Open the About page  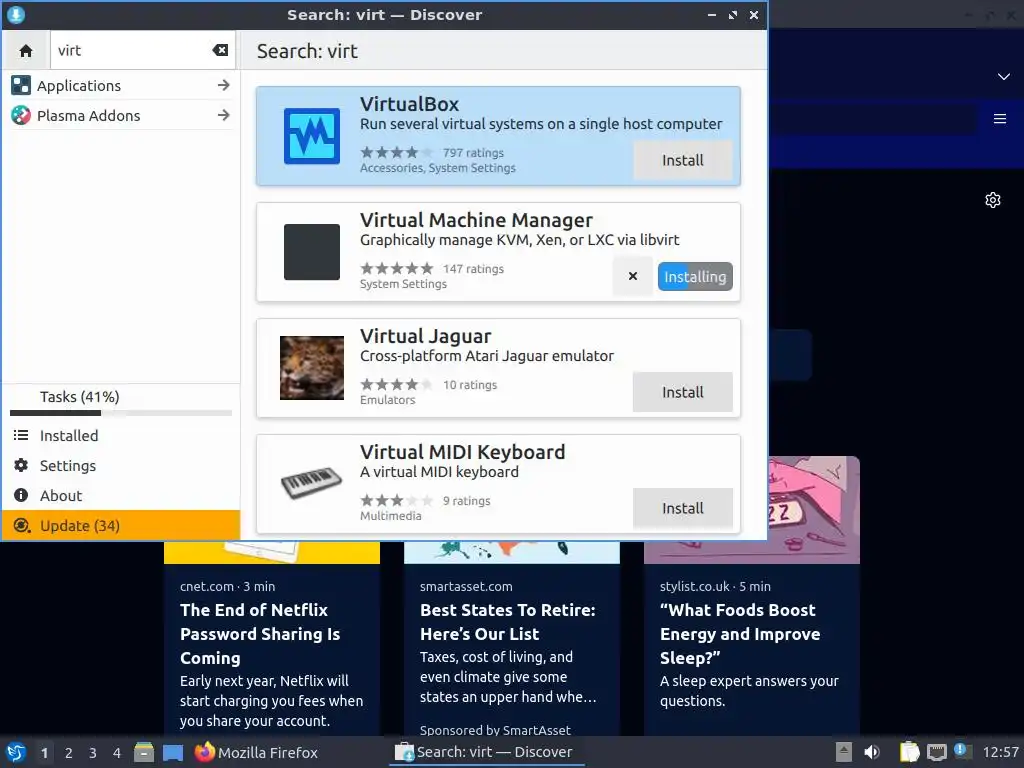(121, 496)
